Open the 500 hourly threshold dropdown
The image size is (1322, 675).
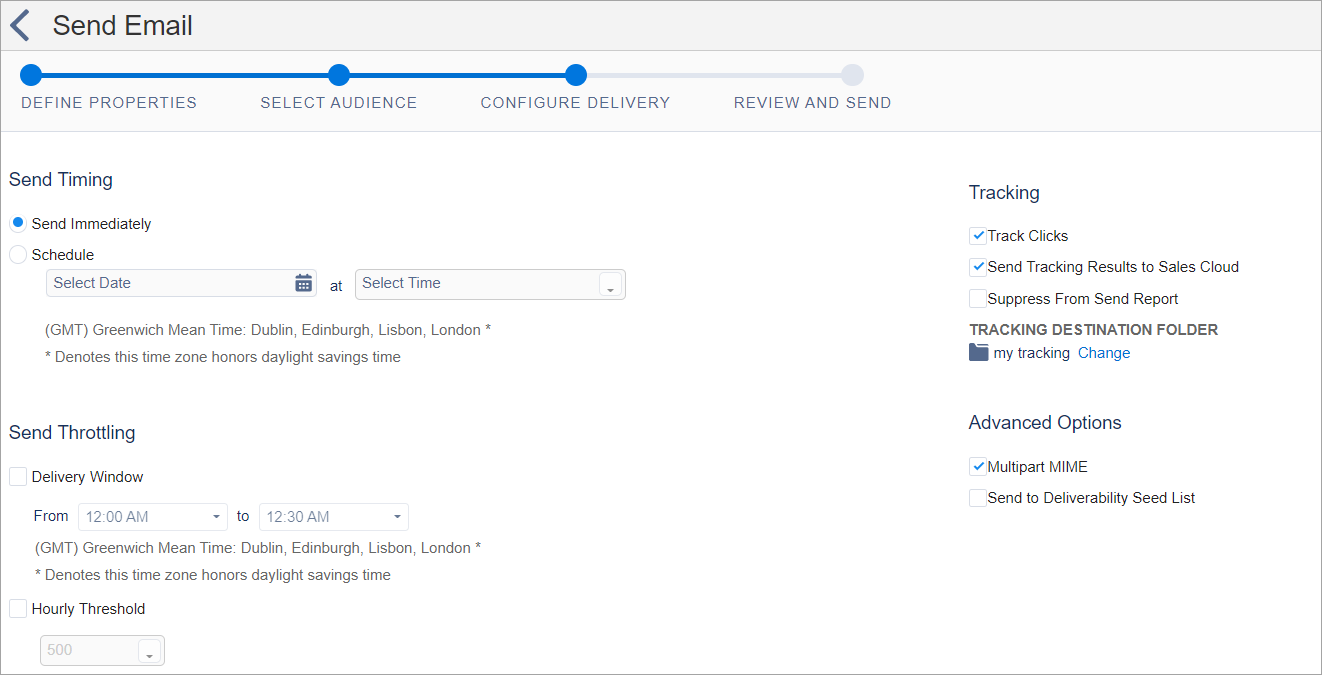(150, 651)
